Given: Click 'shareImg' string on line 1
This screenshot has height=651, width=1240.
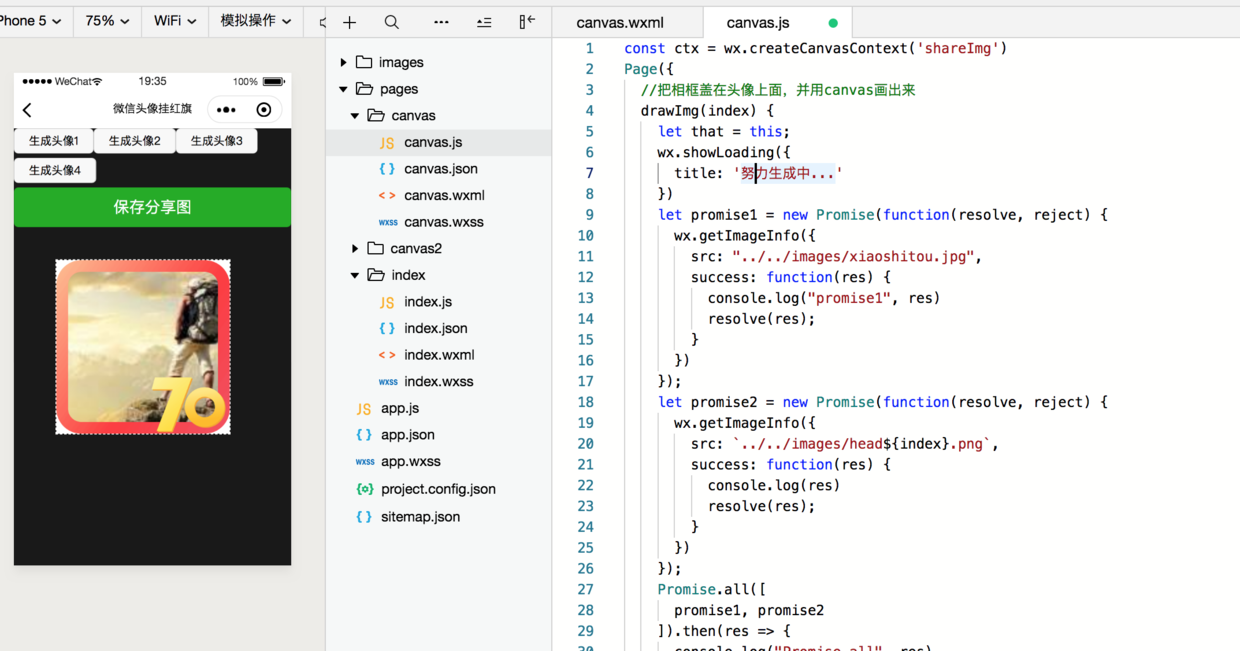Looking at the screenshot, I should coord(958,48).
